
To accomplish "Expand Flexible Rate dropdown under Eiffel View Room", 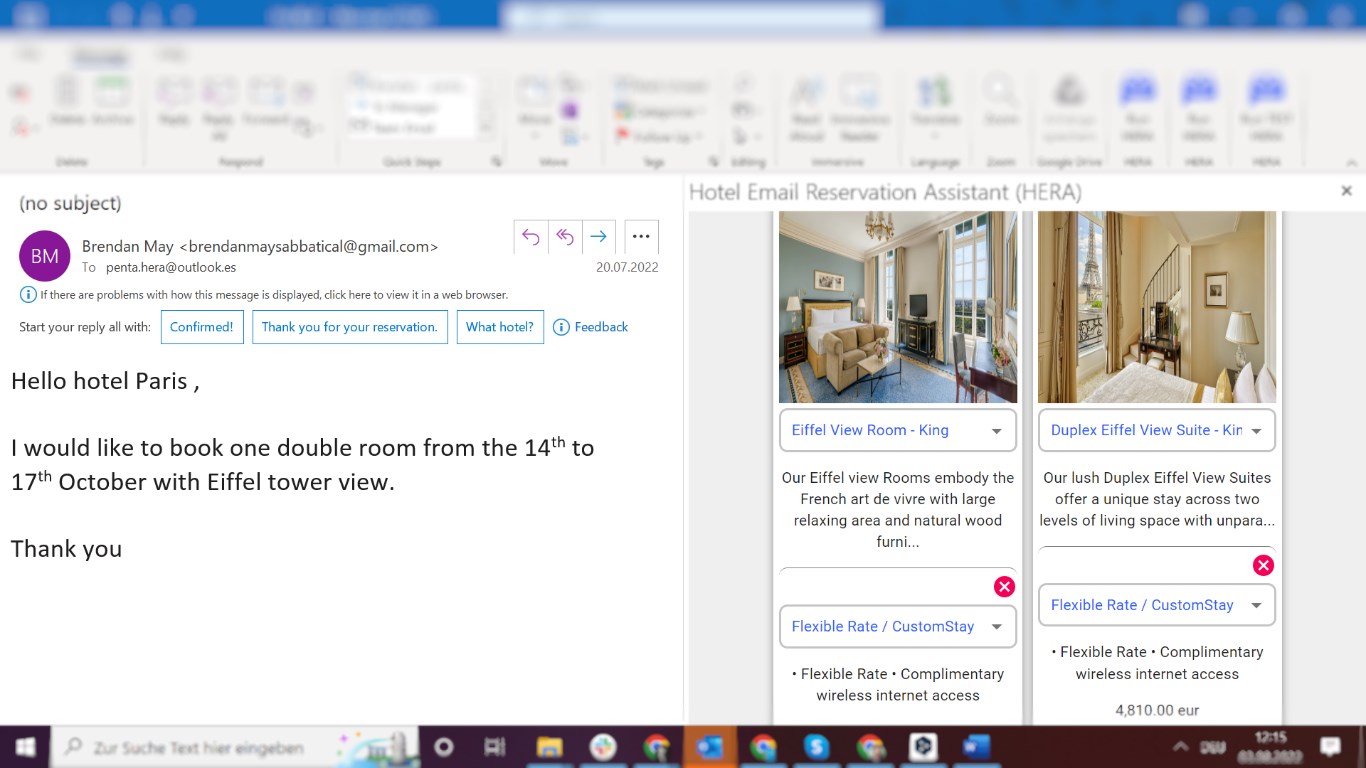I will tap(898, 627).
